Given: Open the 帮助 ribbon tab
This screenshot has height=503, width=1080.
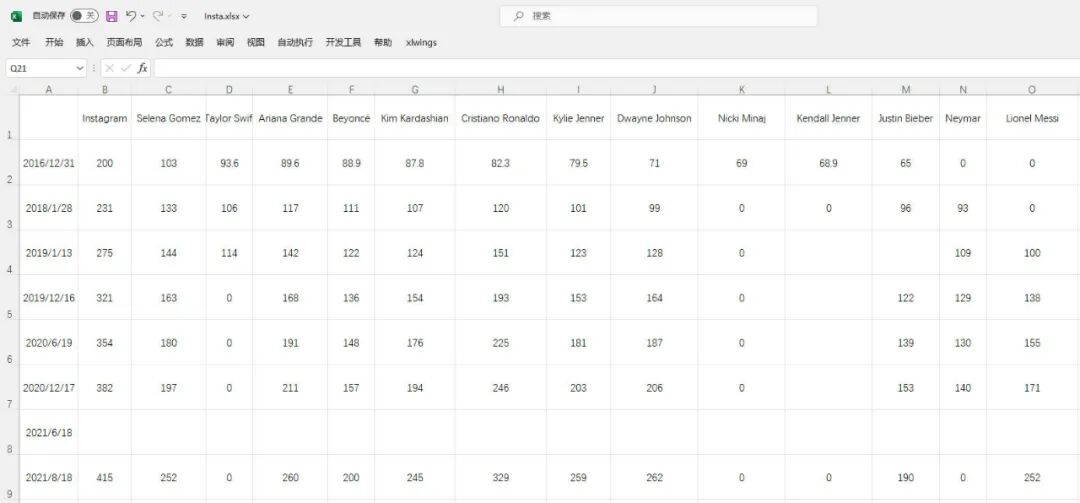Looking at the screenshot, I should click(383, 43).
